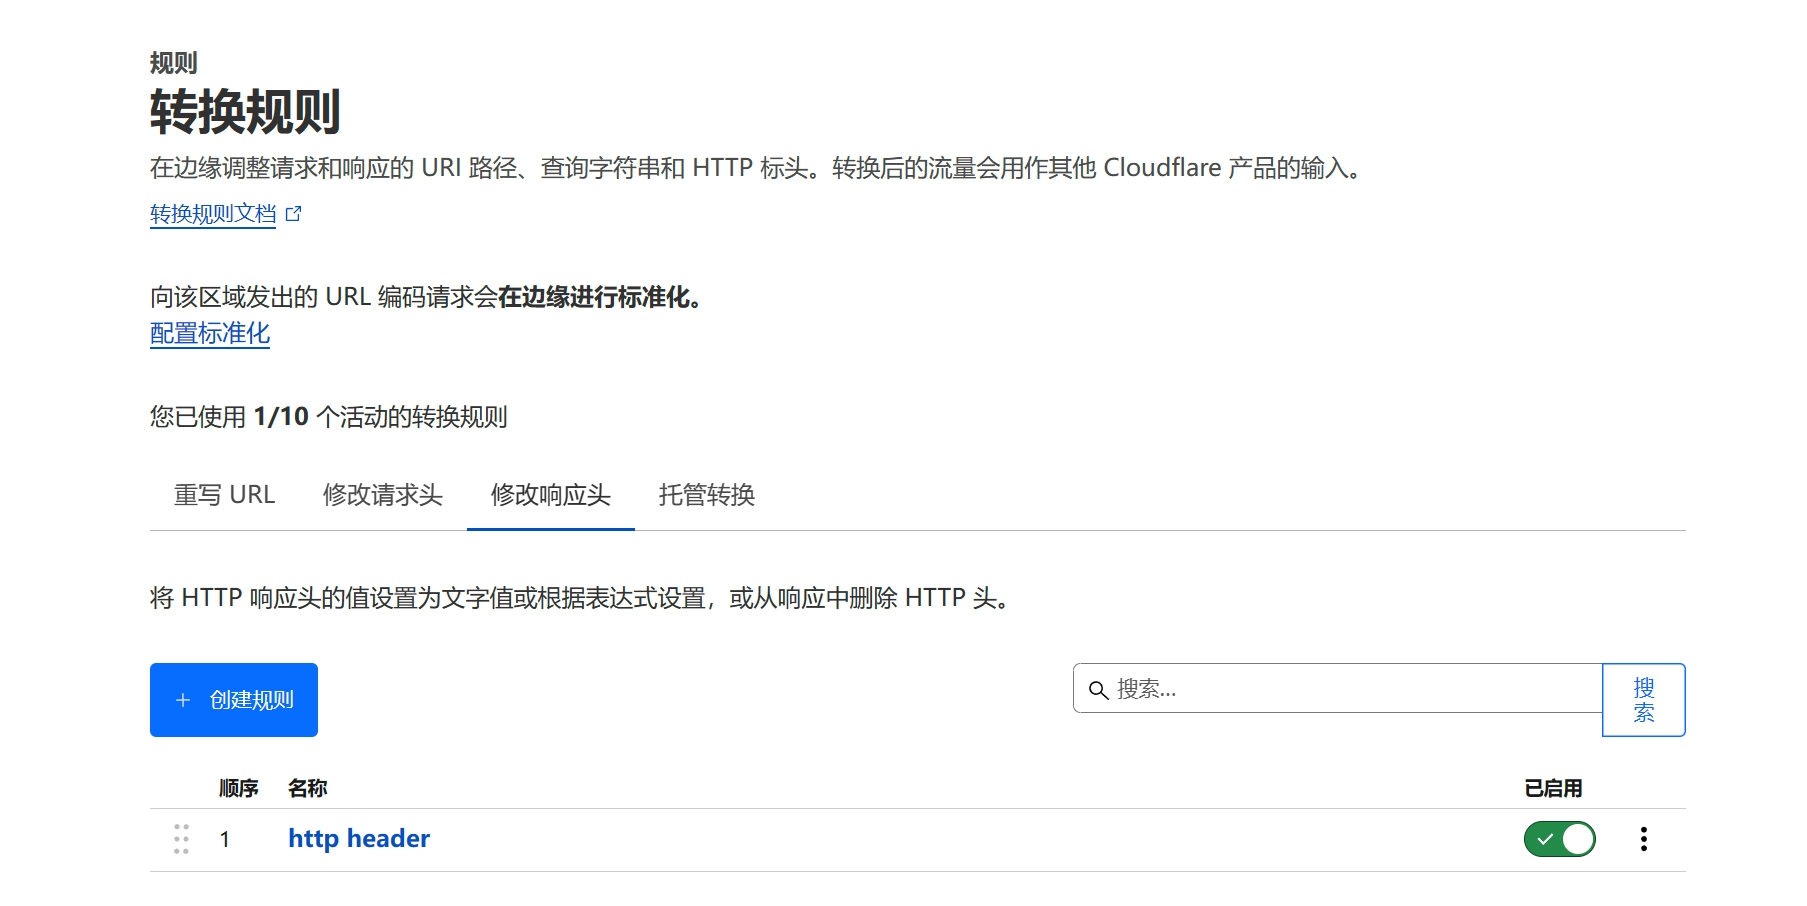Image resolution: width=1807 pixels, height=906 pixels.
Task: Open the 修改请求头 tab
Action: [382, 495]
